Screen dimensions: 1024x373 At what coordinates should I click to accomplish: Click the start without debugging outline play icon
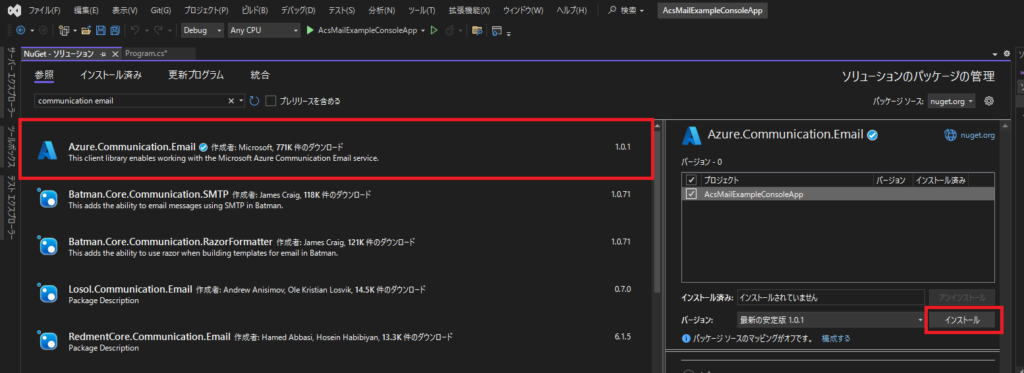(x=434, y=31)
